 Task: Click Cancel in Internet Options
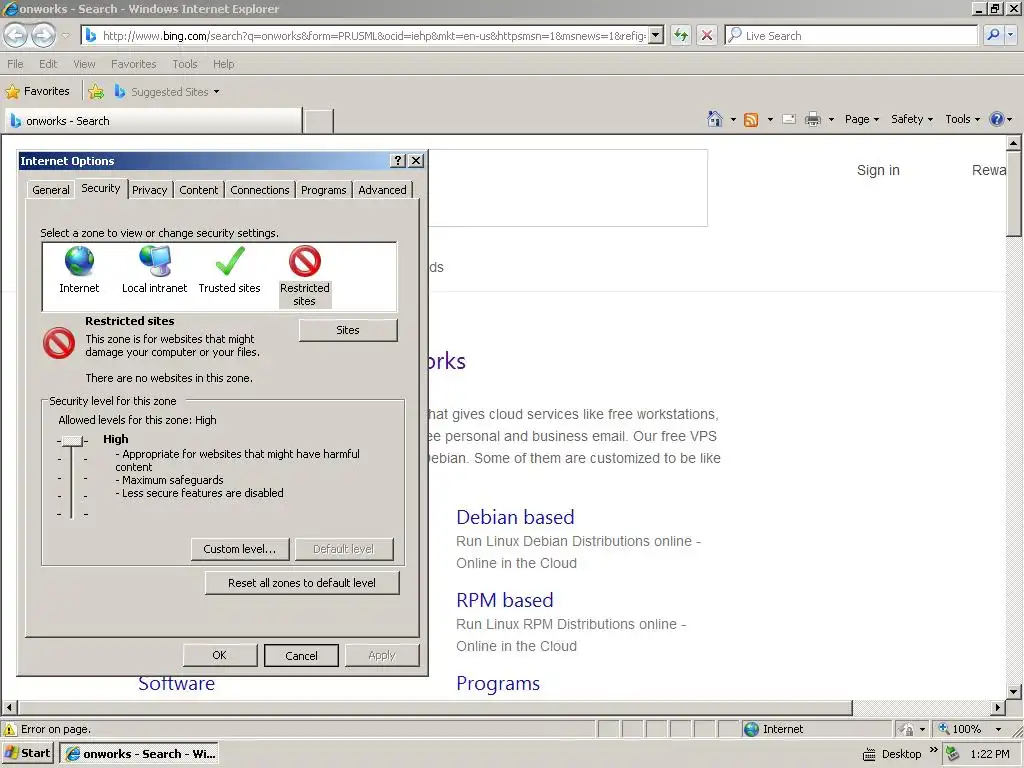pyautogui.click(x=301, y=656)
